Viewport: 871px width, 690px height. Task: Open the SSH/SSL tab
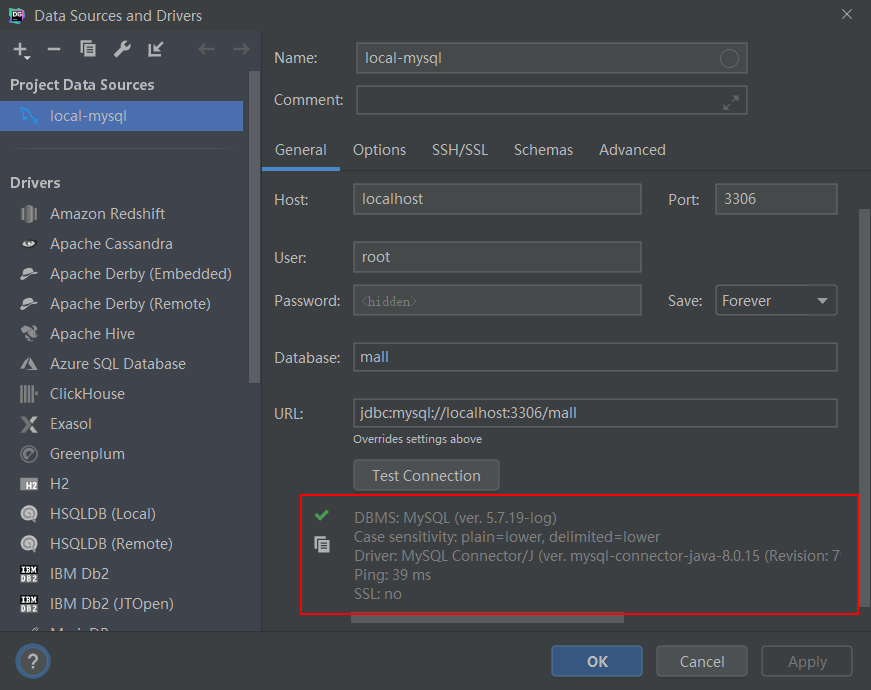click(x=460, y=150)
